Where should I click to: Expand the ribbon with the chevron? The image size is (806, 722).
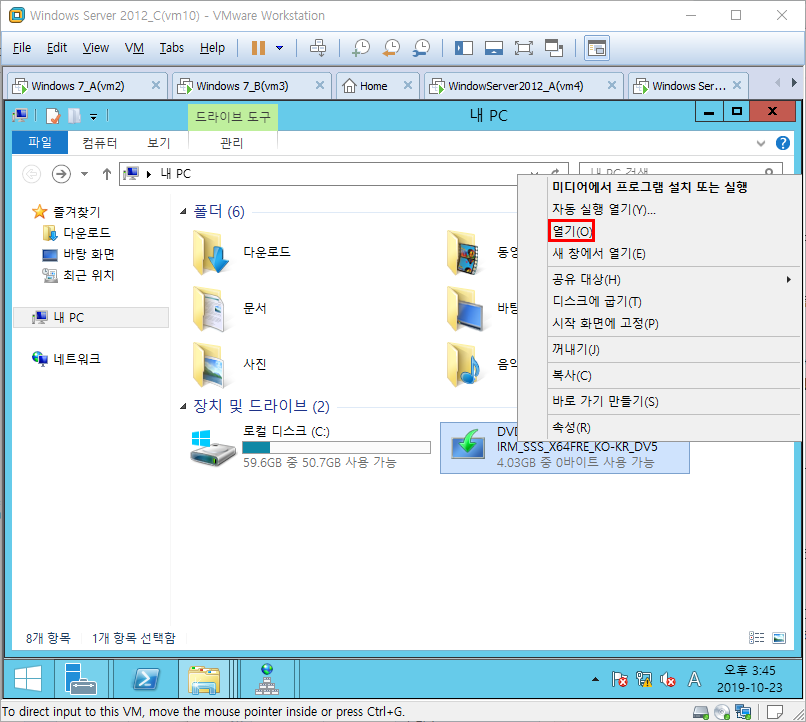(x=761, y=143)
